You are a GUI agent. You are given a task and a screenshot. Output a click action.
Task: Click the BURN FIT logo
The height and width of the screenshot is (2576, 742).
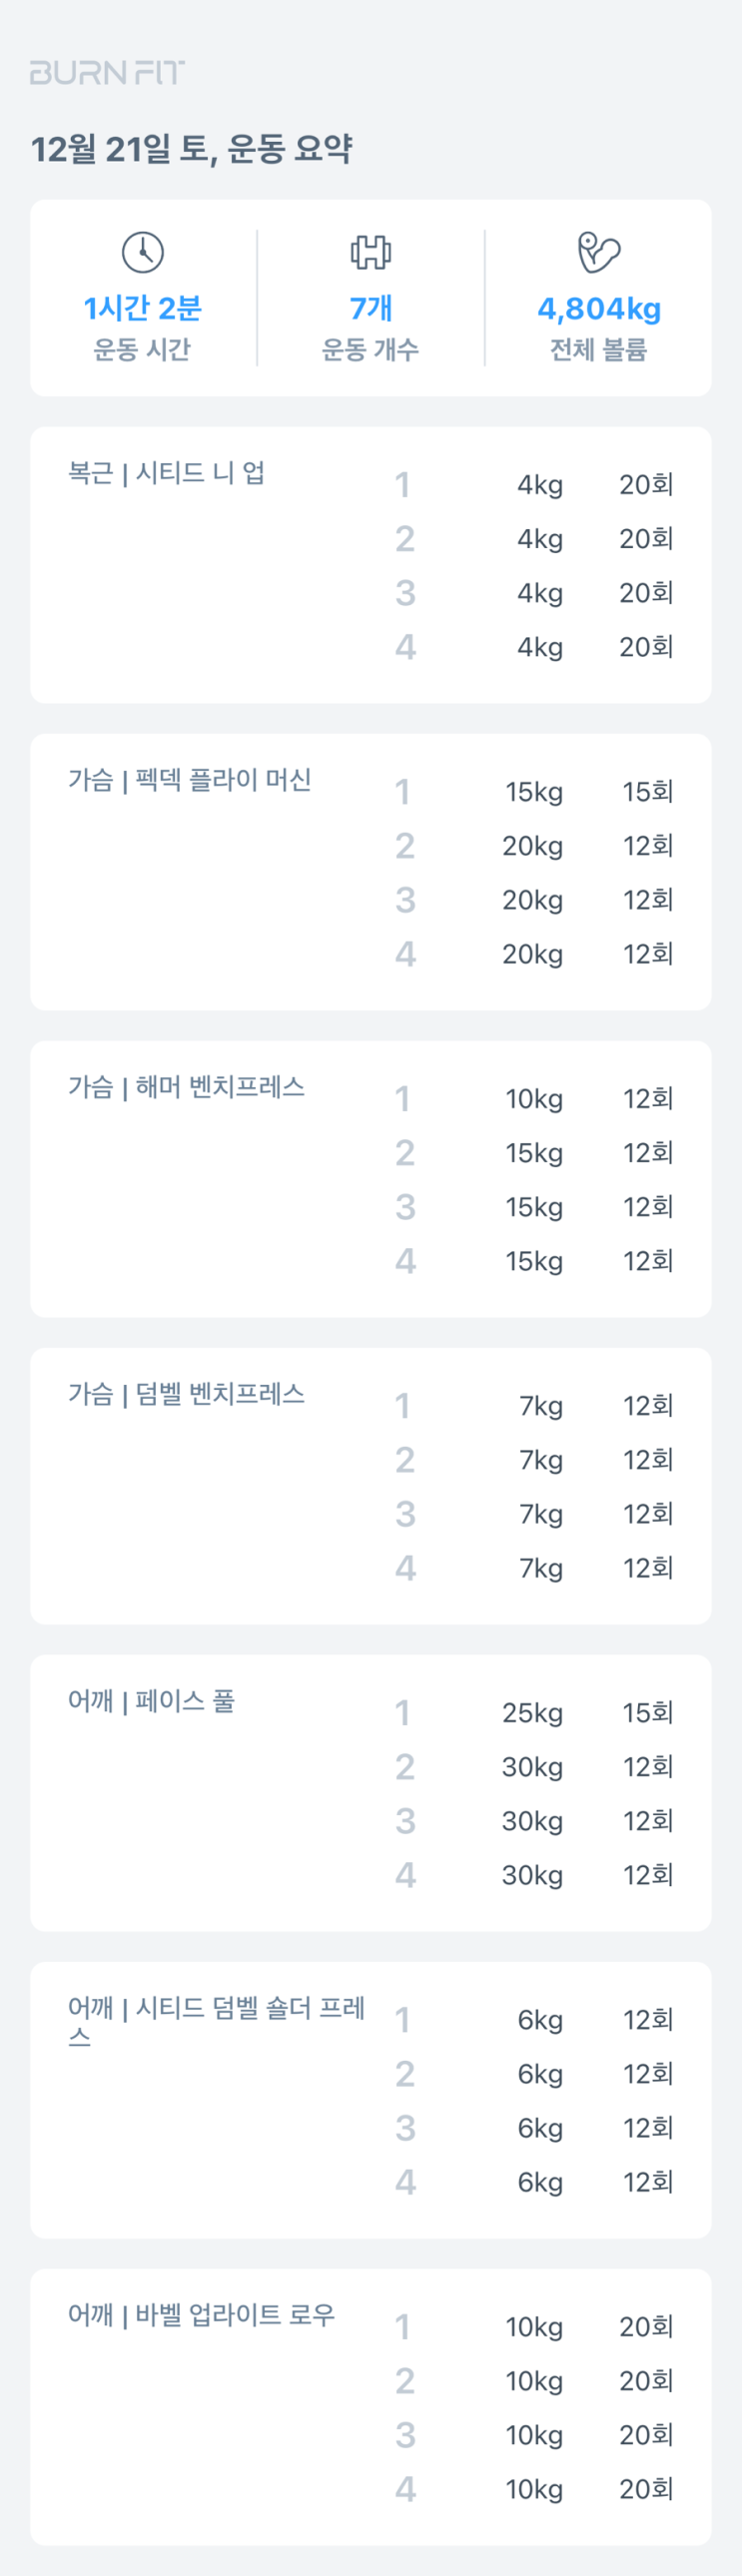click(107, 72)
